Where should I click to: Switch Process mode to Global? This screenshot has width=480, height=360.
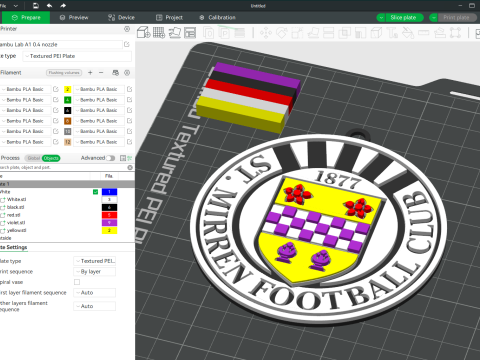[x=33, y=158]
